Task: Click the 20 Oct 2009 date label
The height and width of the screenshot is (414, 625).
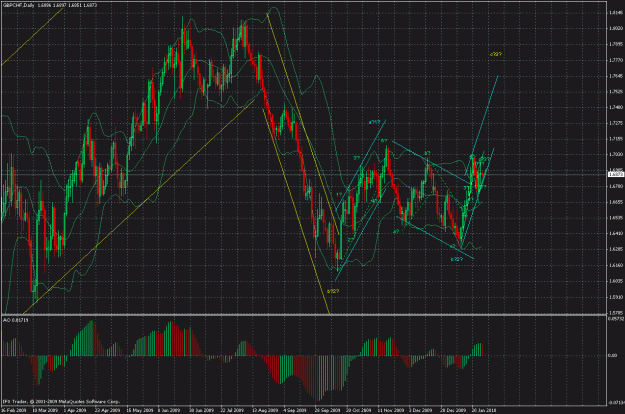Action: click(359, 410)
